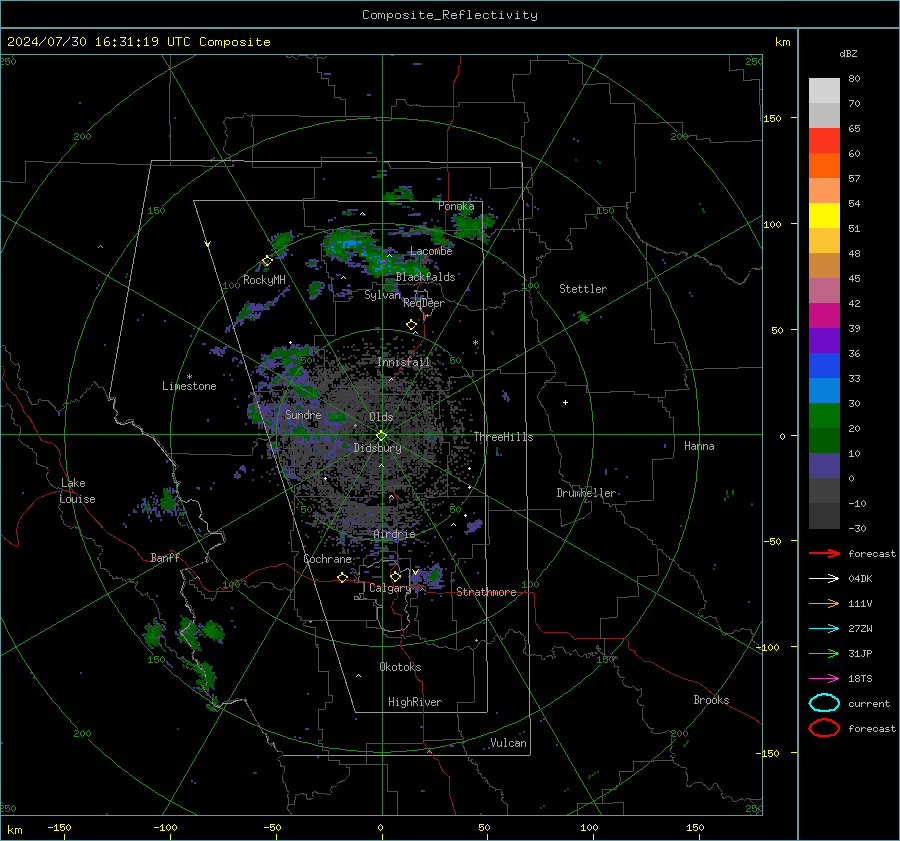Click the red forecast arrow in legend

point(824,553)
